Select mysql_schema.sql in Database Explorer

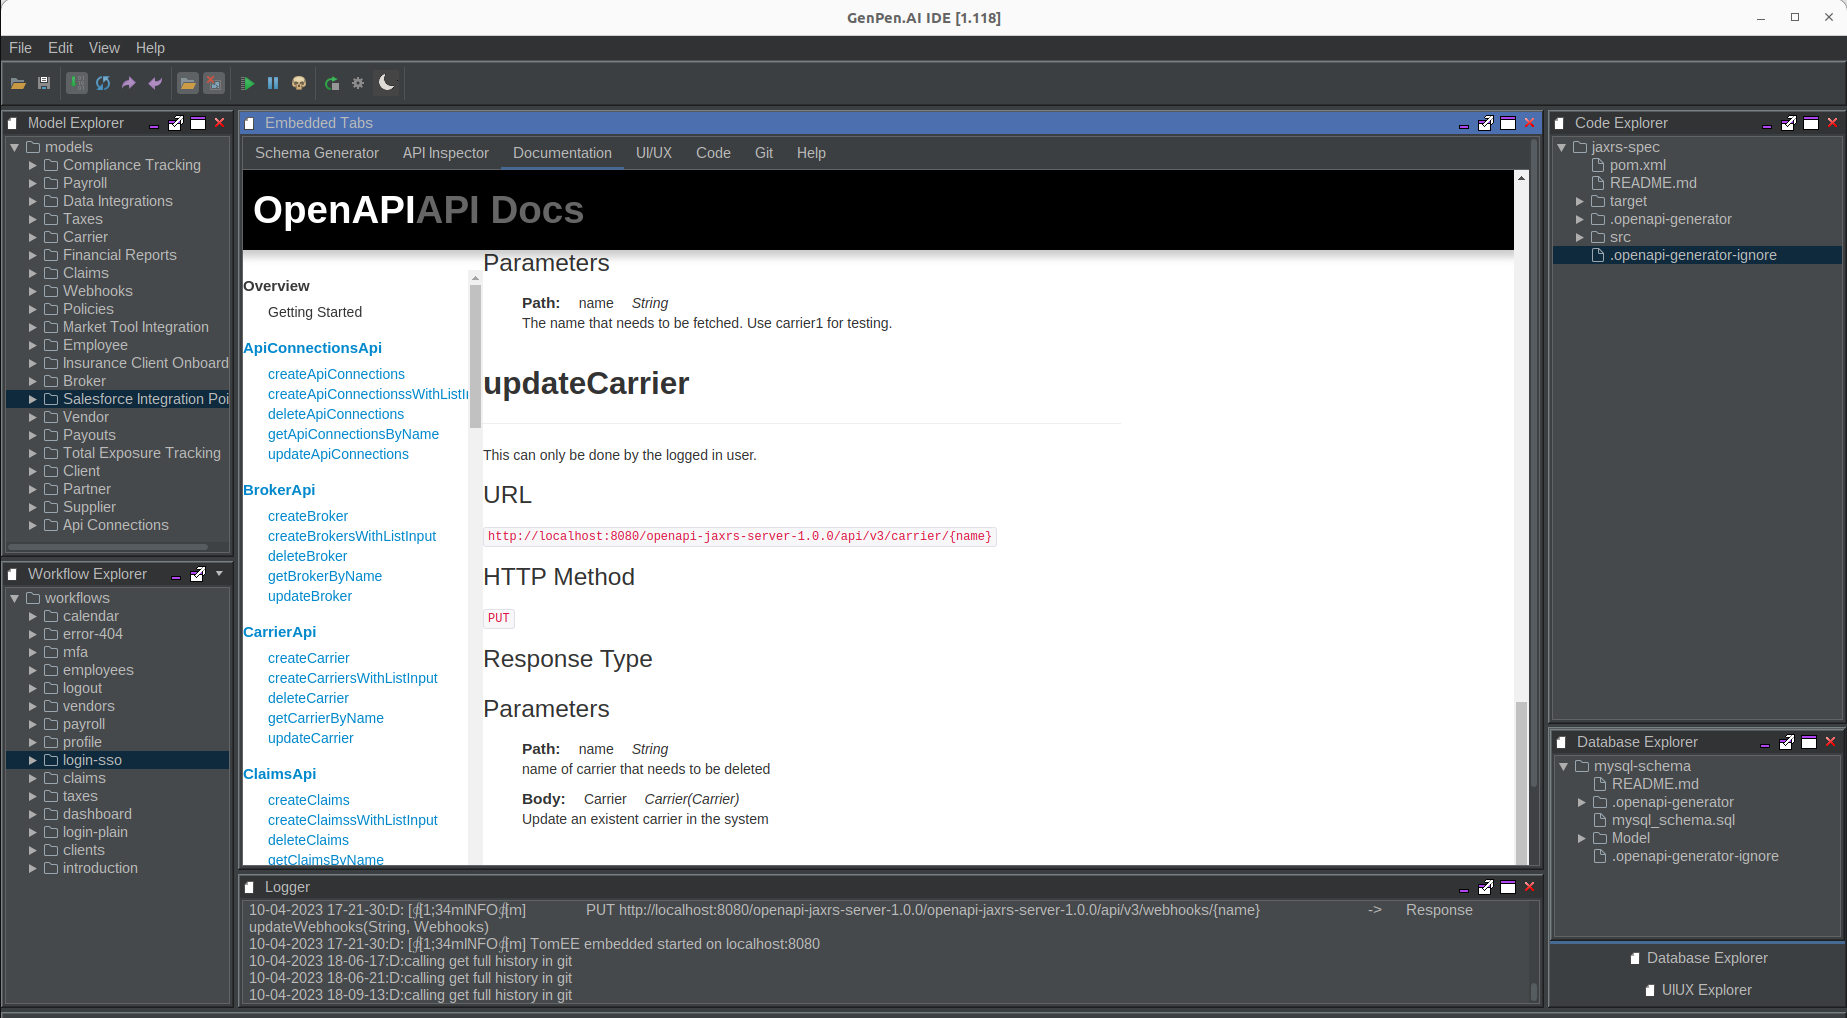coord(1673,820)
